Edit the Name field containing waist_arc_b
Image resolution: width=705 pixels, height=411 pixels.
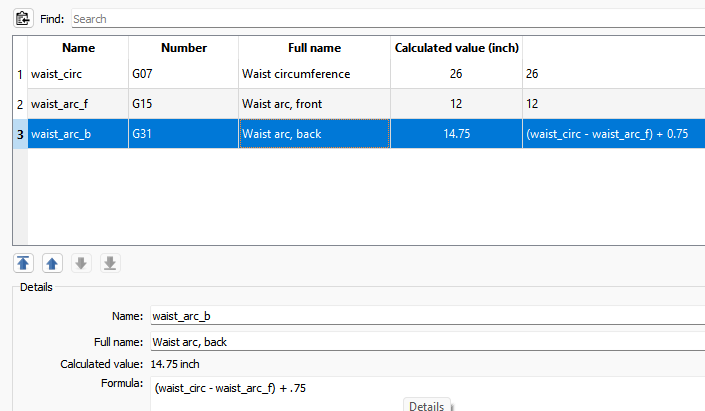coord(428,316)
